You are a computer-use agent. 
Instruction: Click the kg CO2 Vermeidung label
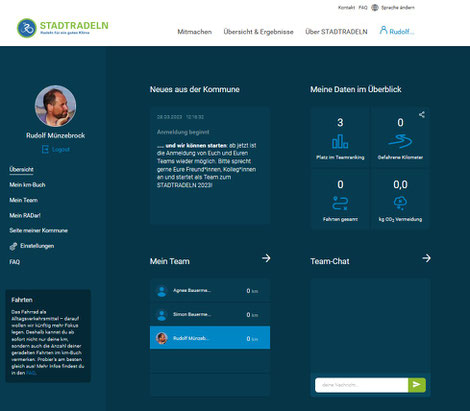coord(400,219)
